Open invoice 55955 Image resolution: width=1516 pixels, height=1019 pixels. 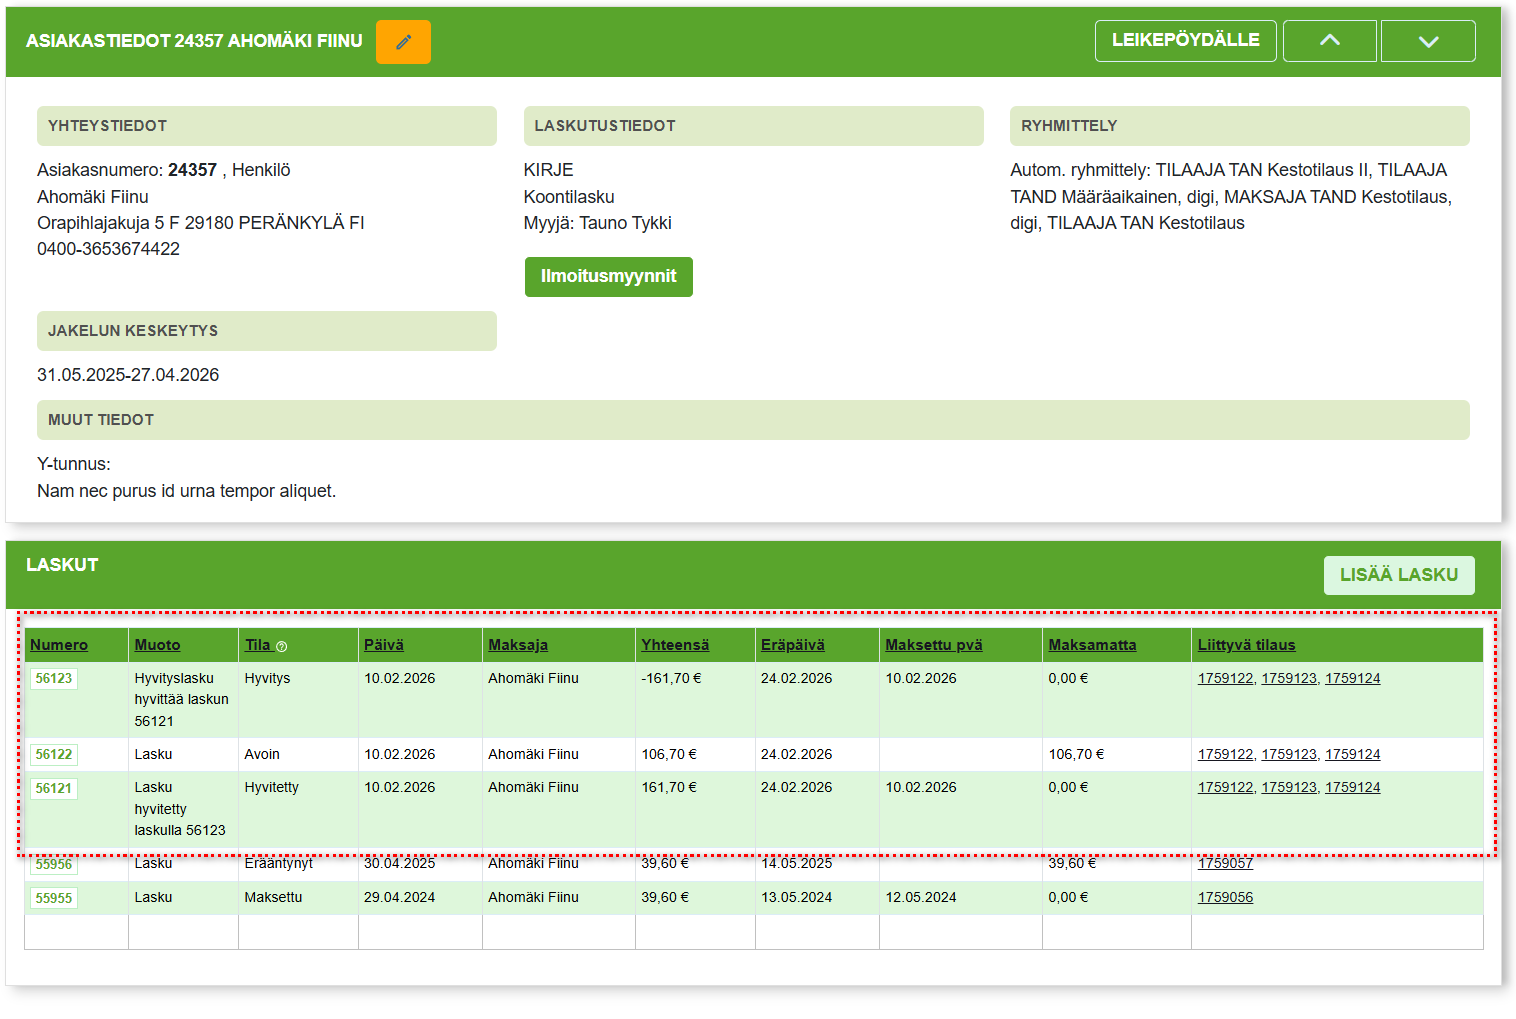[x=54, y=898]
